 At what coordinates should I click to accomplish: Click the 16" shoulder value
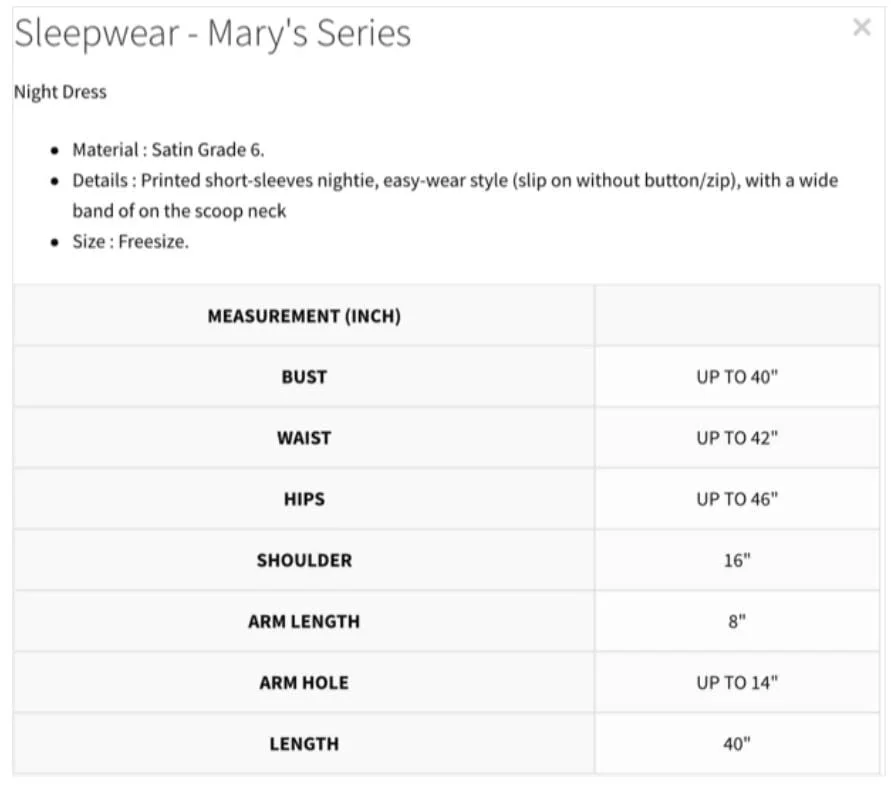pos(737,561)
